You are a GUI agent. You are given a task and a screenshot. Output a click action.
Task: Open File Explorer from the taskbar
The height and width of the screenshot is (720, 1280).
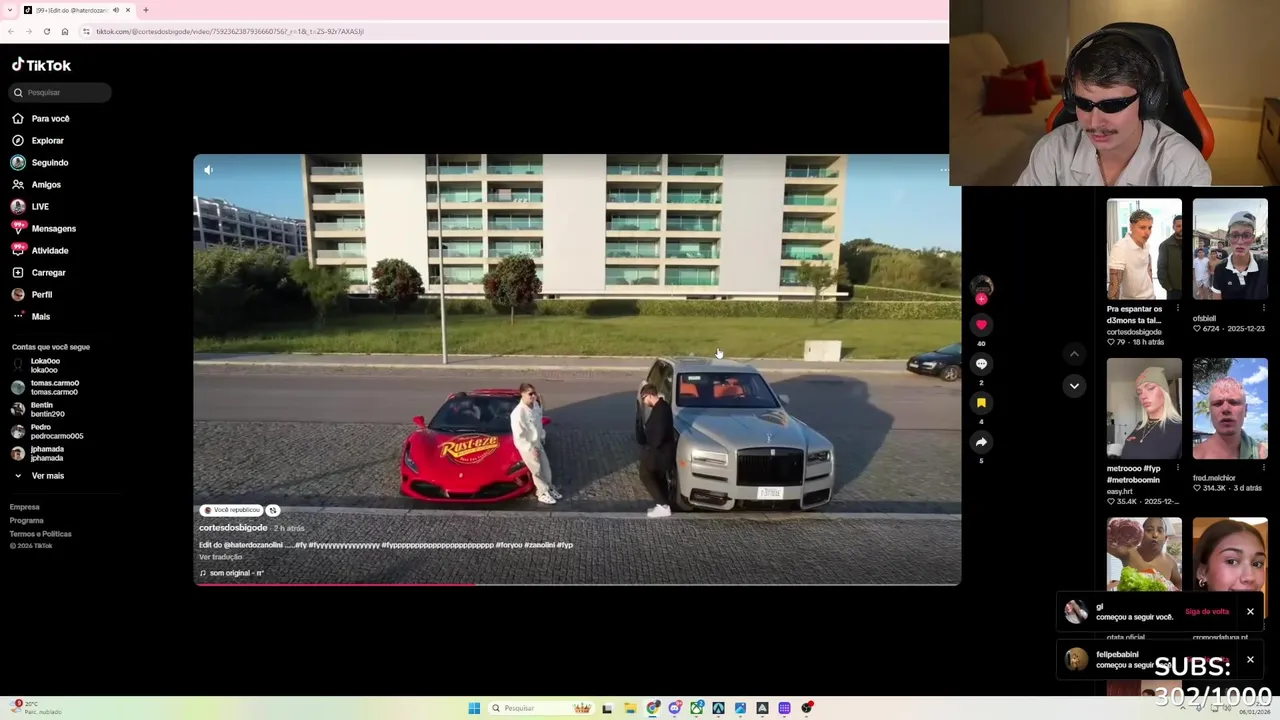coord(630,708)
